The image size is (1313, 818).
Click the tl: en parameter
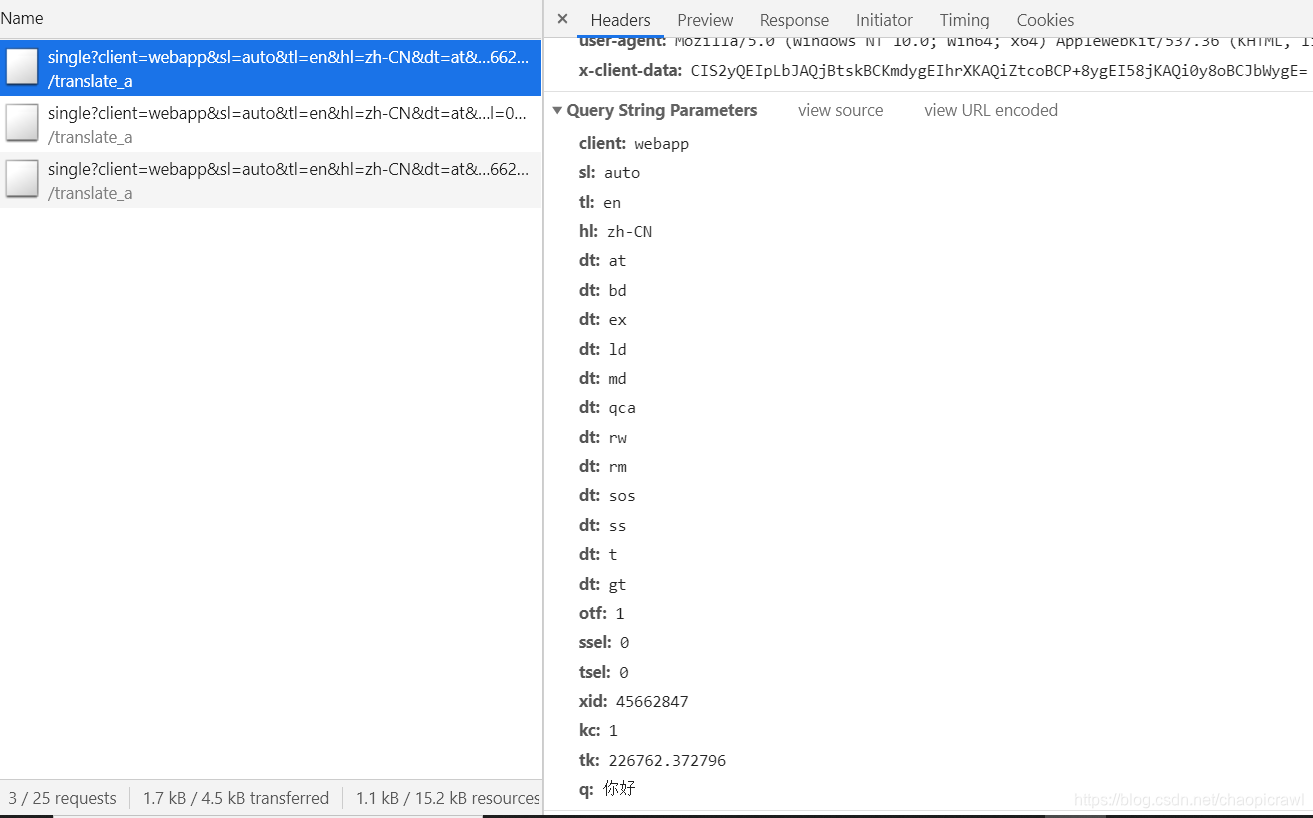(x=600, y=202)
